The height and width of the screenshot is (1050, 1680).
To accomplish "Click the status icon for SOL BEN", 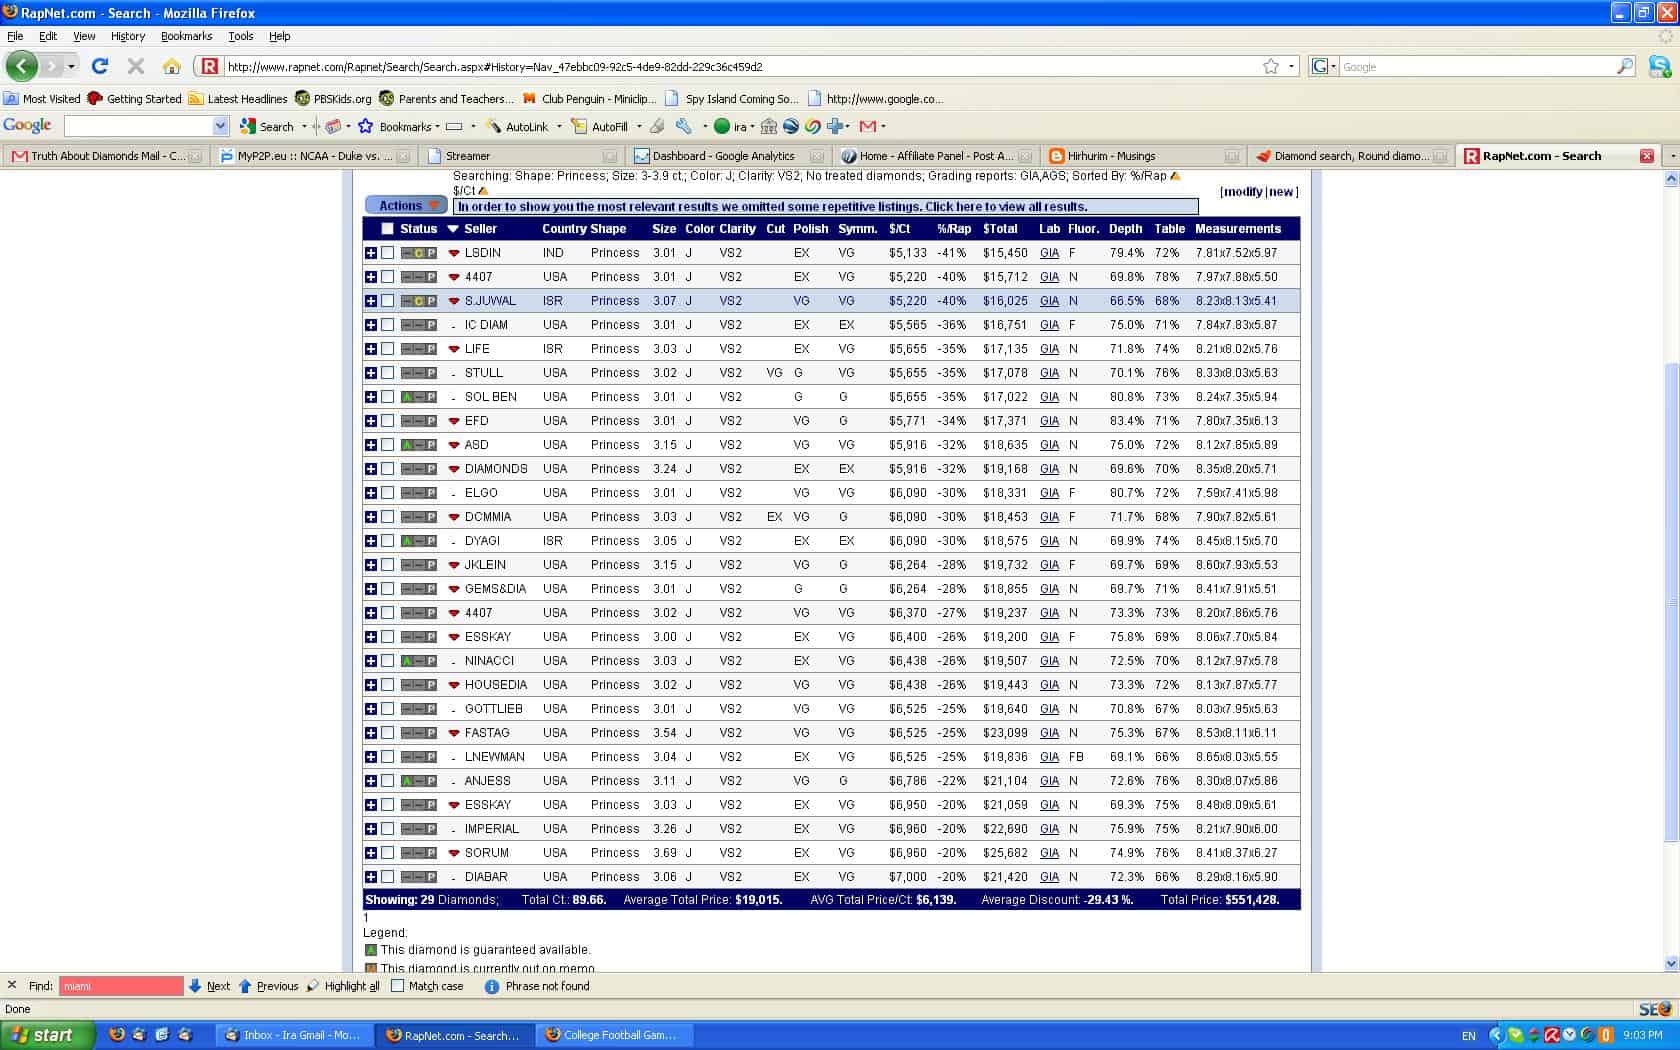I will tap(419, 397).
